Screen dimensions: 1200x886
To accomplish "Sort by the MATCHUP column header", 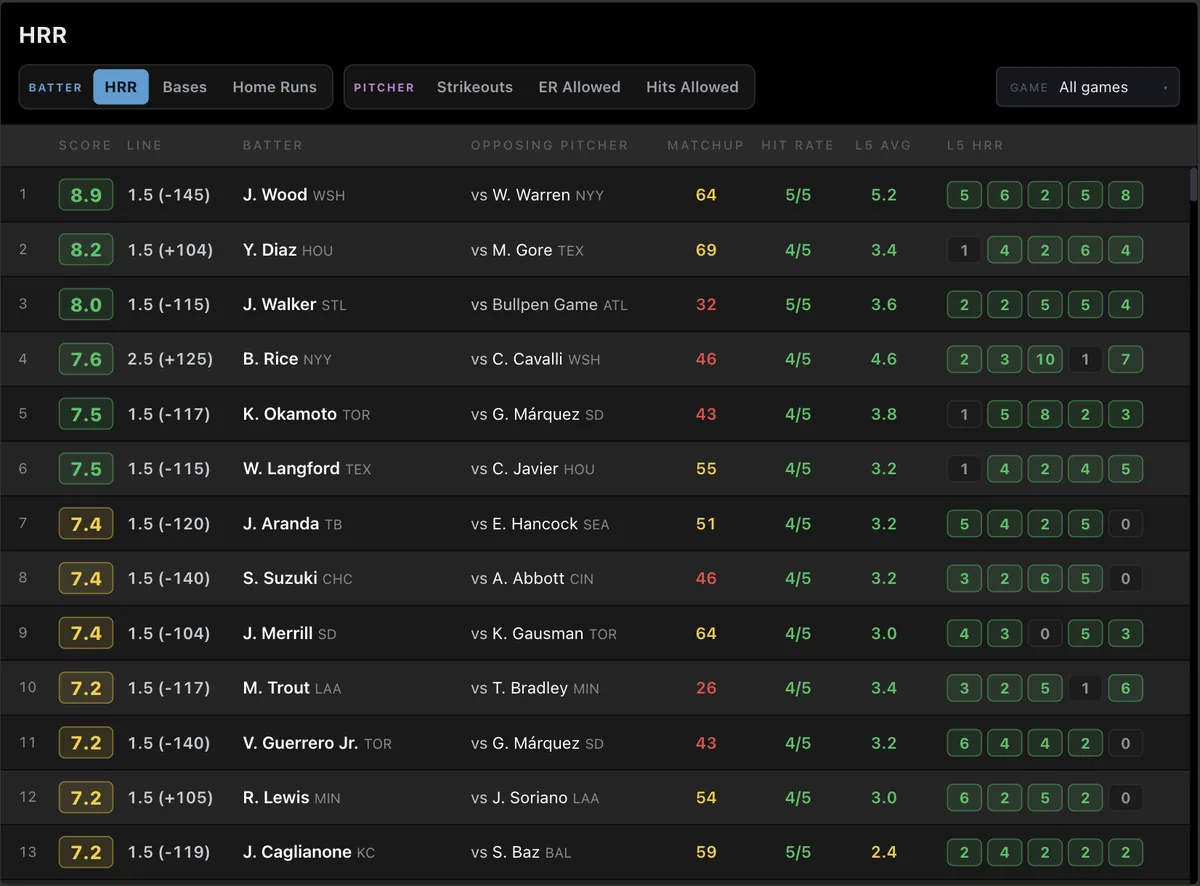I will (706, 145).
